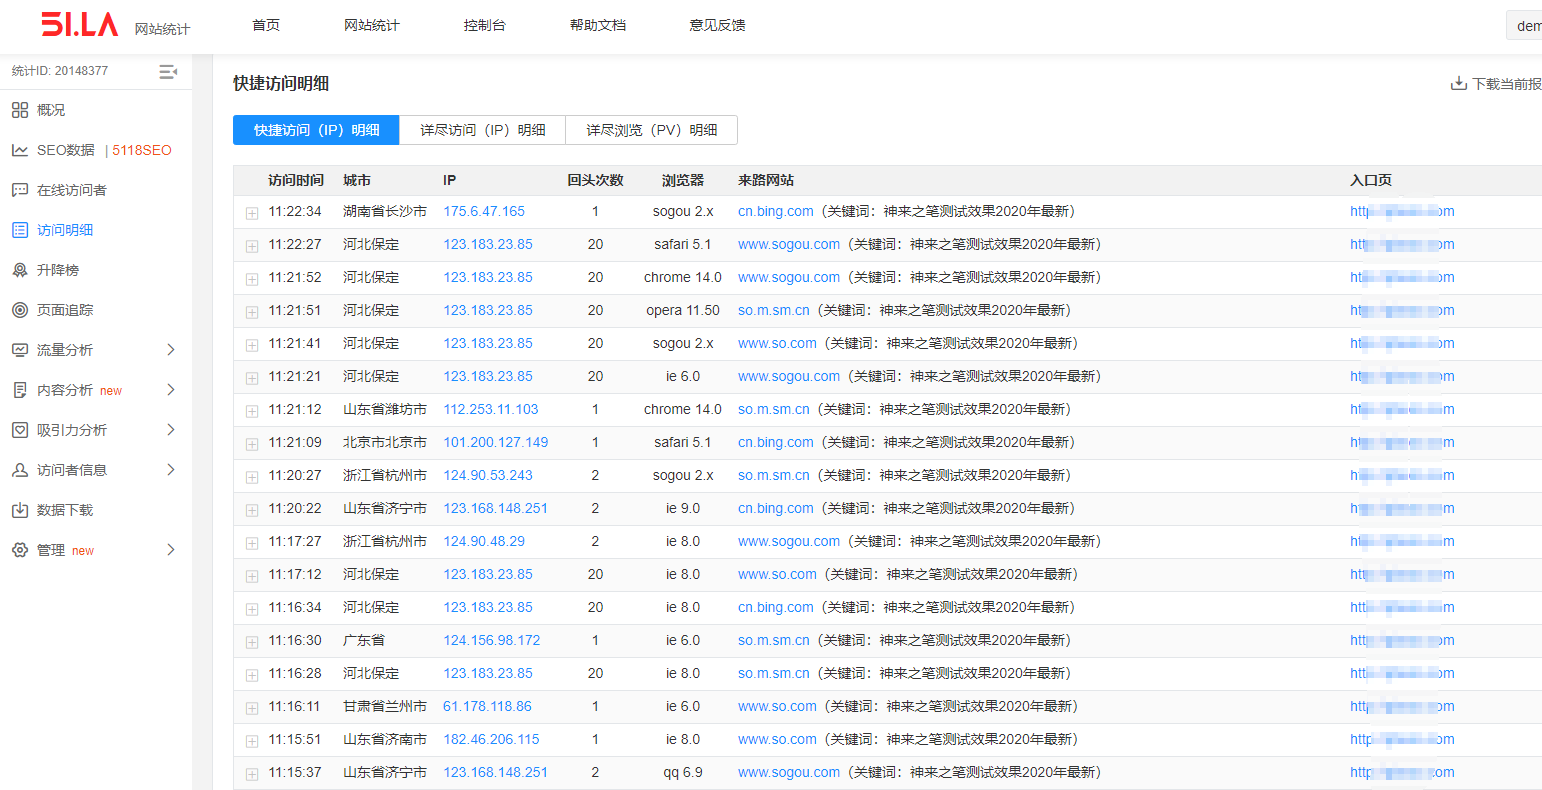Screen dimensions: 1542x790
Task: Open 在线访问者 from the sidebar icon
Action: click(x=22, y=189)
